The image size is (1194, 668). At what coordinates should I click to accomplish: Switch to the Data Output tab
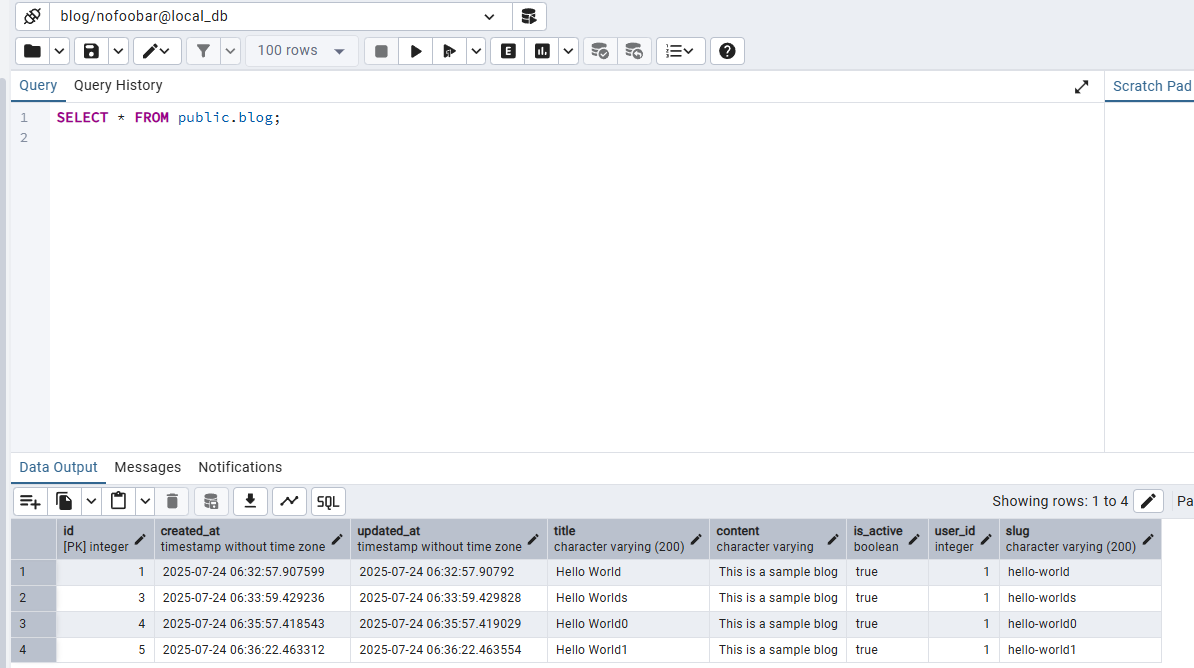[59, 467]
